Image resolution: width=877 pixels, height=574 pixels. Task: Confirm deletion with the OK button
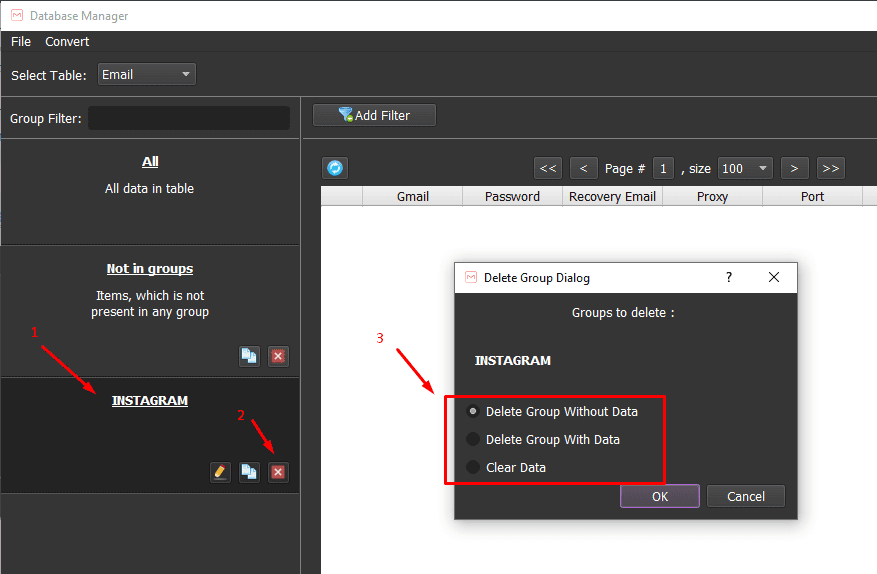[660, 496]
